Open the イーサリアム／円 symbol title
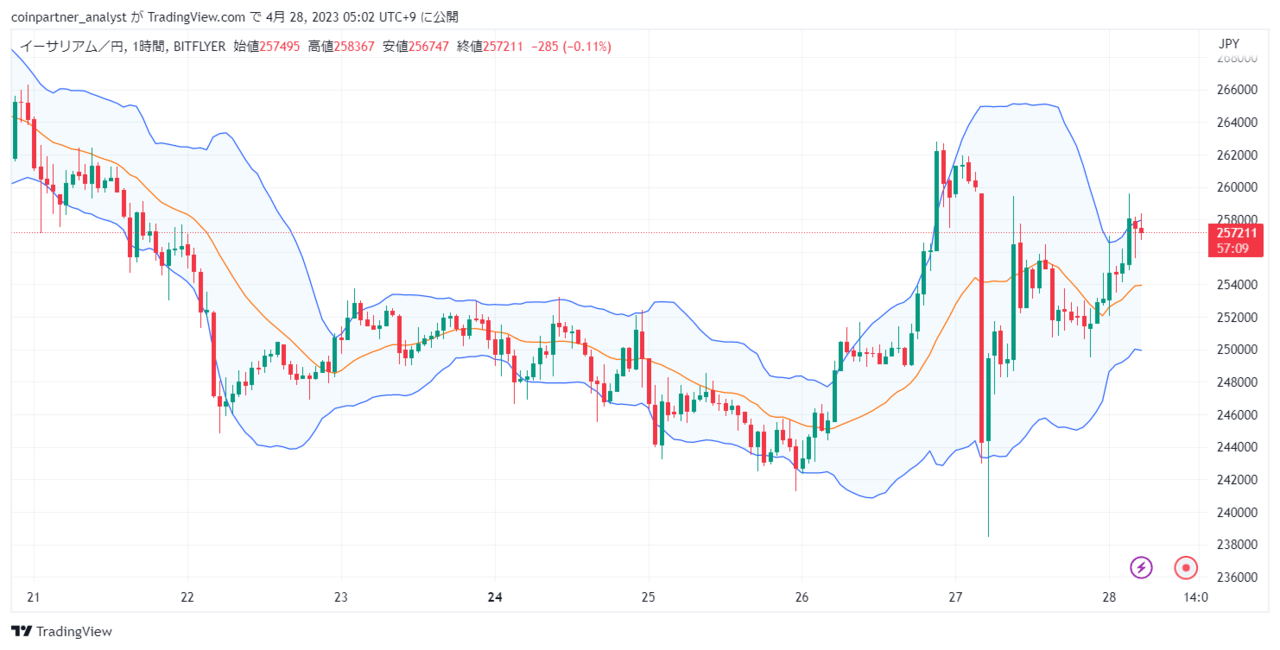Image resolution: width=1280 pixels, height=650 pixels. pos(73,47)
